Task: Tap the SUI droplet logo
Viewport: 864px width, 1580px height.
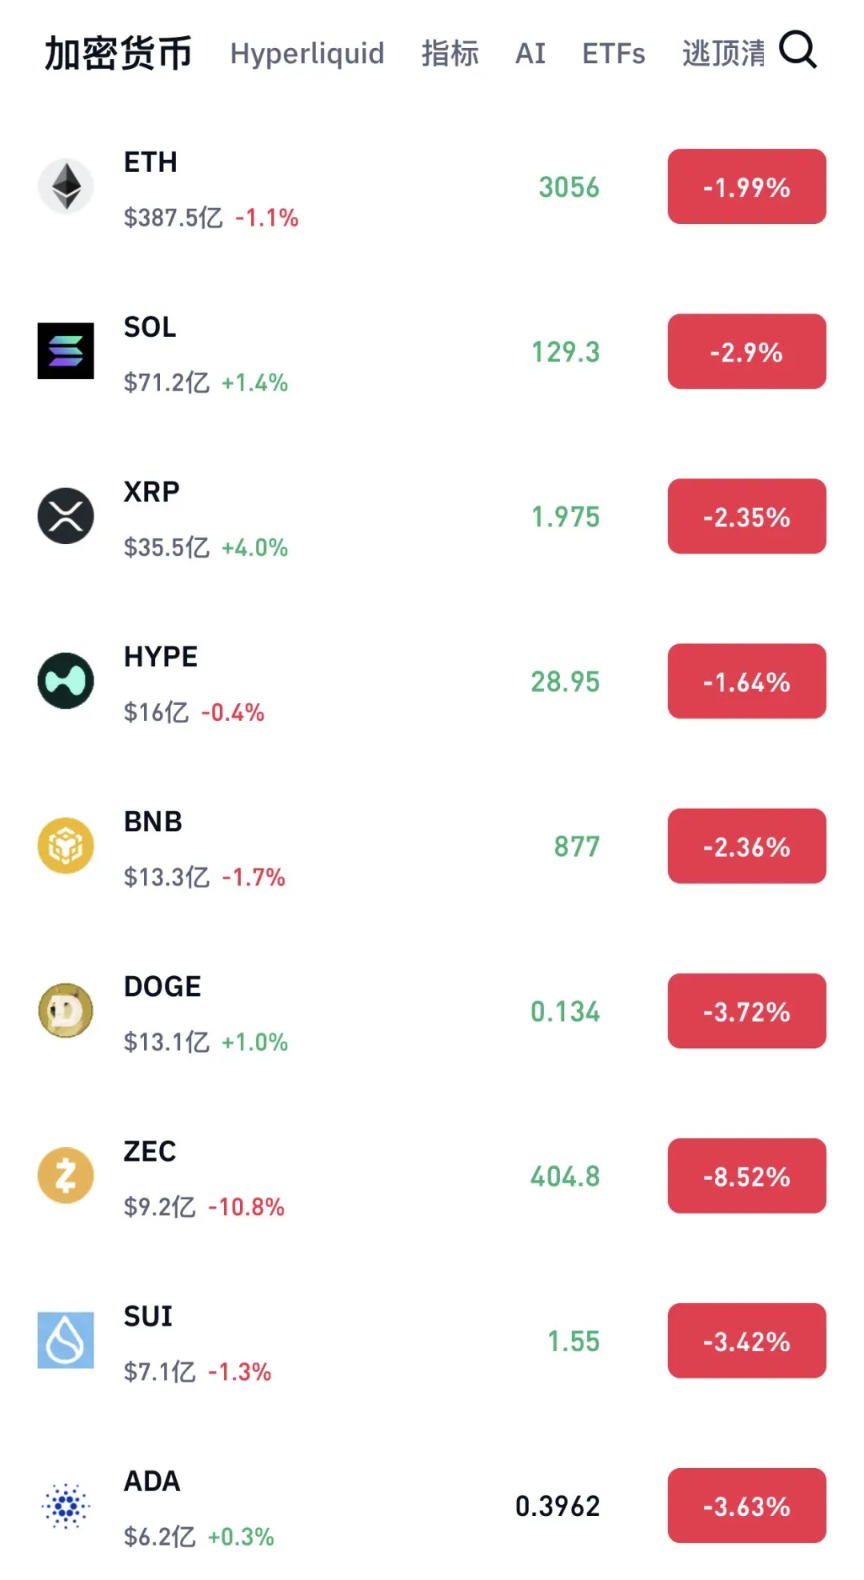Action: (66, 1340)
